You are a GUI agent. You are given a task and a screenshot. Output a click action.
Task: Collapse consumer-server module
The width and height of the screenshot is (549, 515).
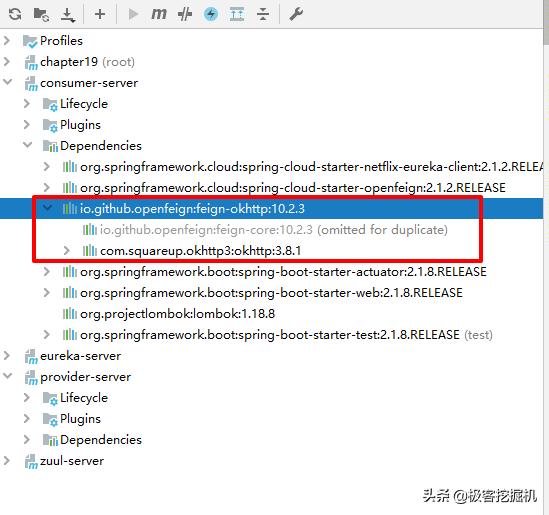[7, 82]
